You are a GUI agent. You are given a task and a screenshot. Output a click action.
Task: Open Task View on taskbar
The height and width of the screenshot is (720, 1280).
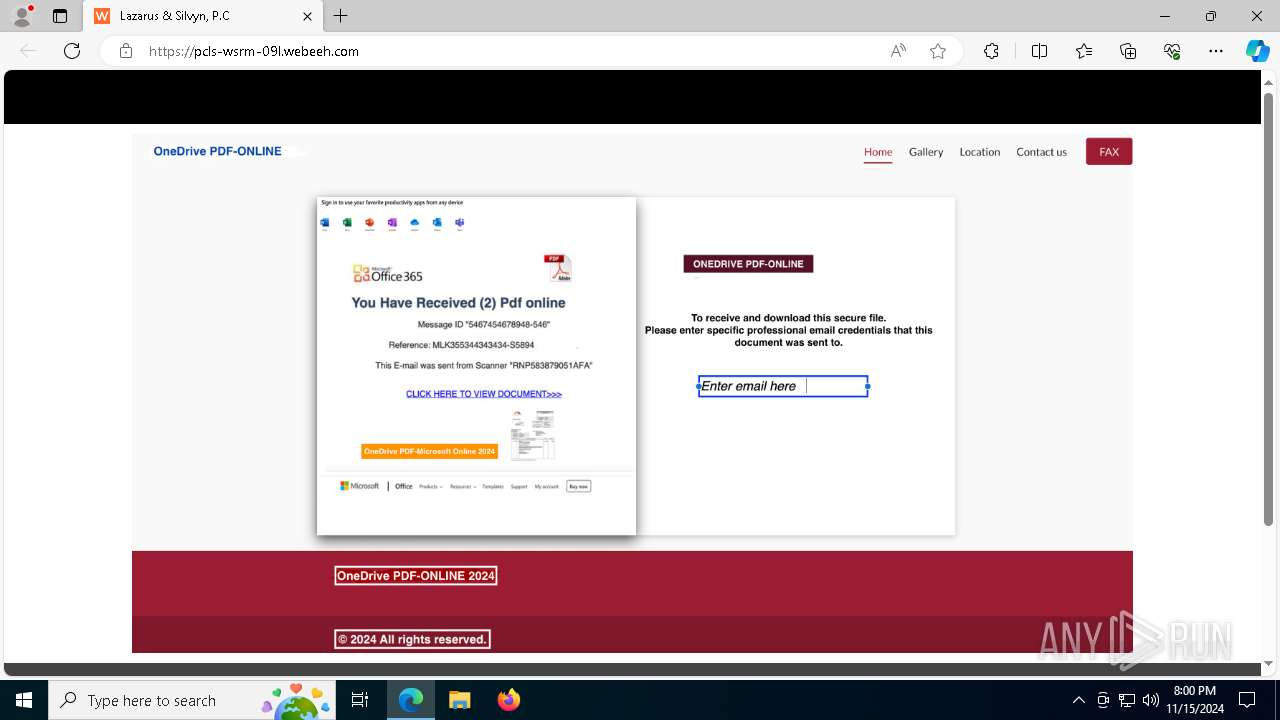pos(360,700)
